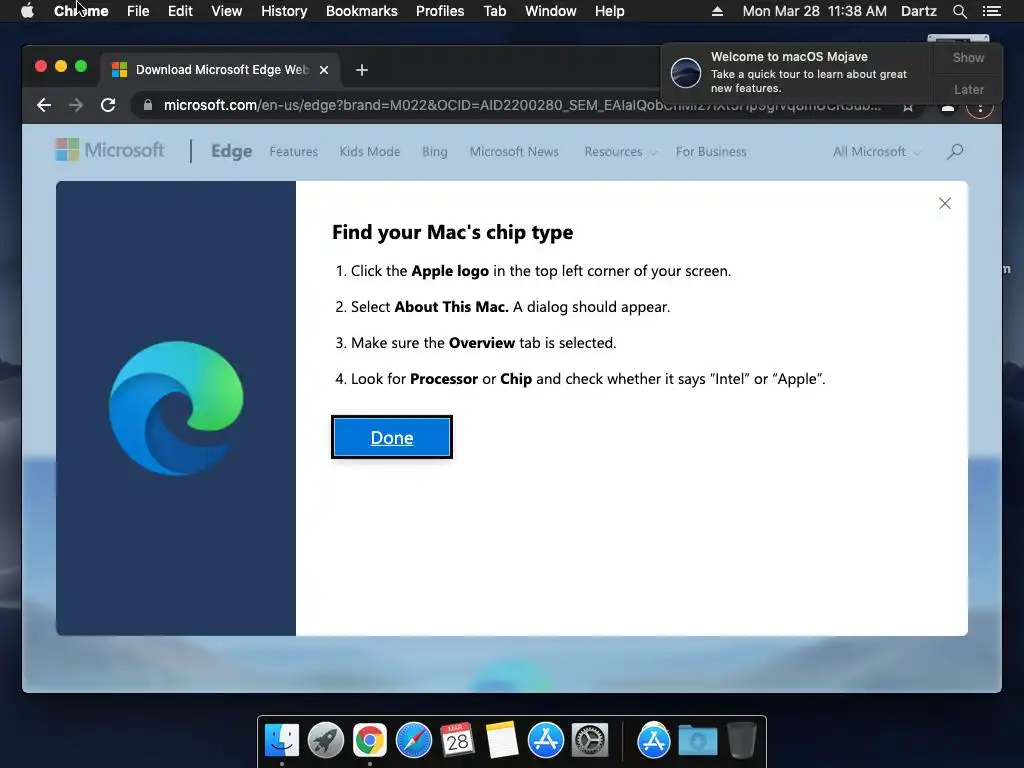Open Calendar from the Dock
1024x768 pixels.
click(x=457, y=741)
